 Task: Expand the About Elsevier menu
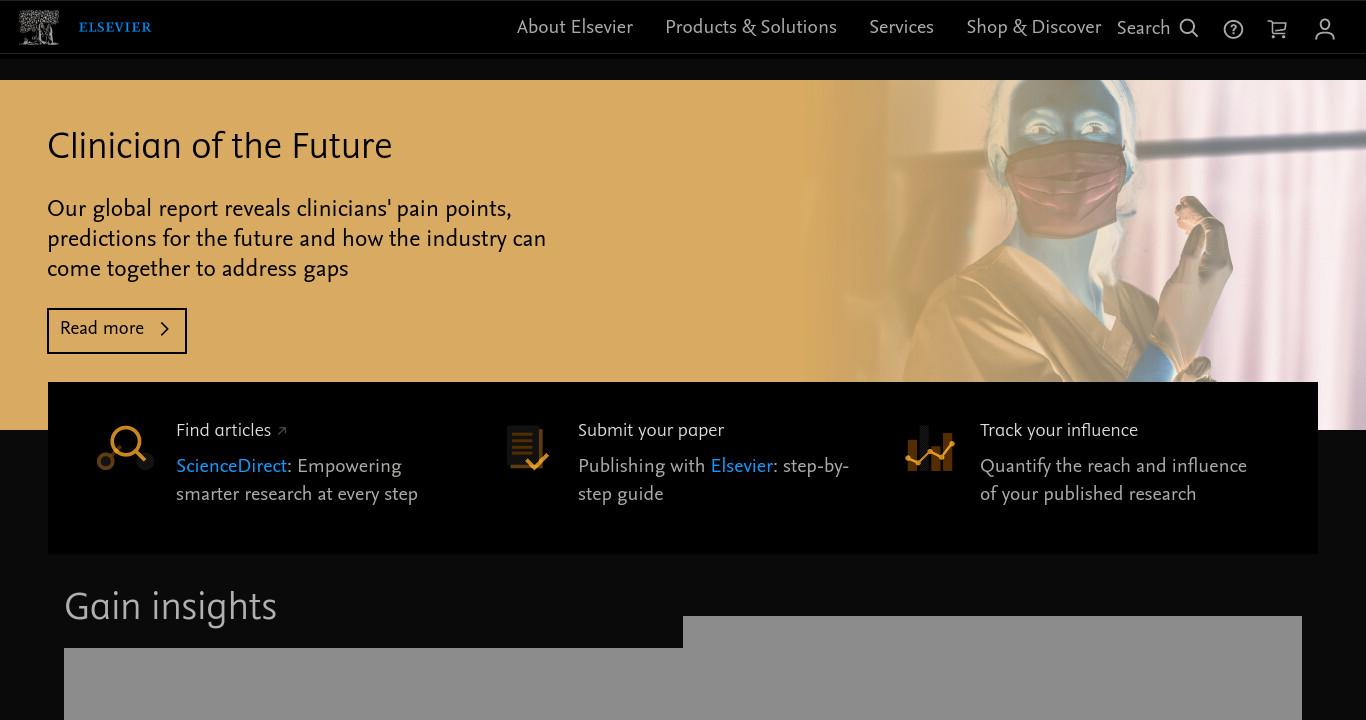click(575, 28)
